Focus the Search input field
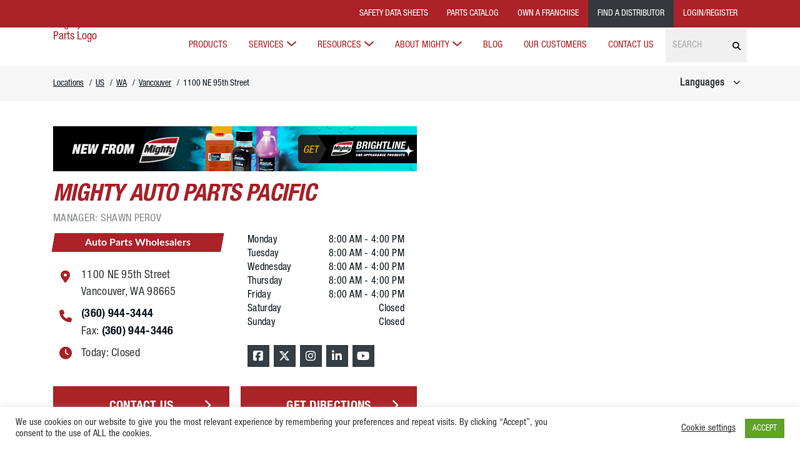This screenshot has height=450, width=800. click(x=696, y=45)
